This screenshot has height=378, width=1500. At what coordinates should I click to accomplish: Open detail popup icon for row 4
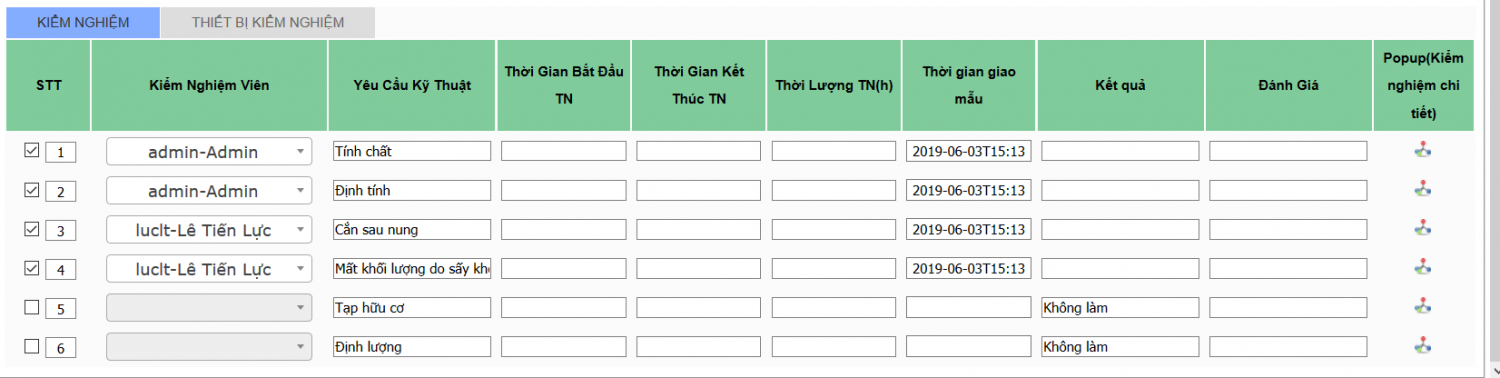[x=1423, y=267]
